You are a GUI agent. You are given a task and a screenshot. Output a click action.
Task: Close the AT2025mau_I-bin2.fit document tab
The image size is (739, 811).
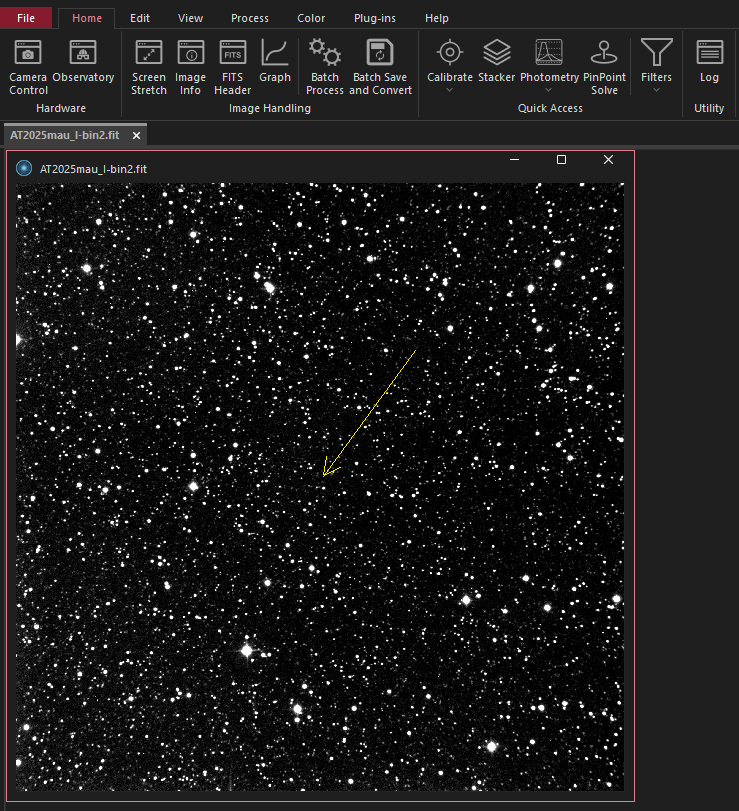[x=136, y=134]
